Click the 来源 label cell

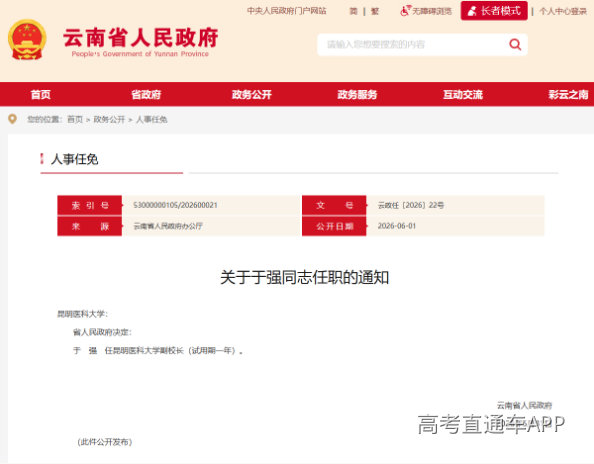tap(90, 226)
